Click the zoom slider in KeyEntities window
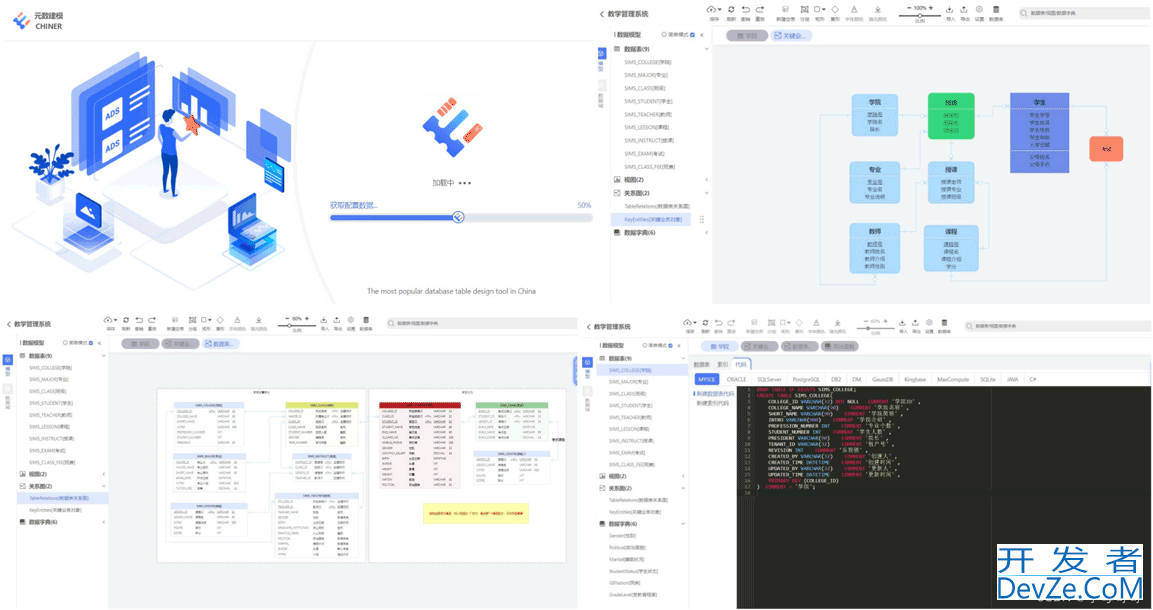Viewport: 1153px width, 610px height. [x=919, y=15]
